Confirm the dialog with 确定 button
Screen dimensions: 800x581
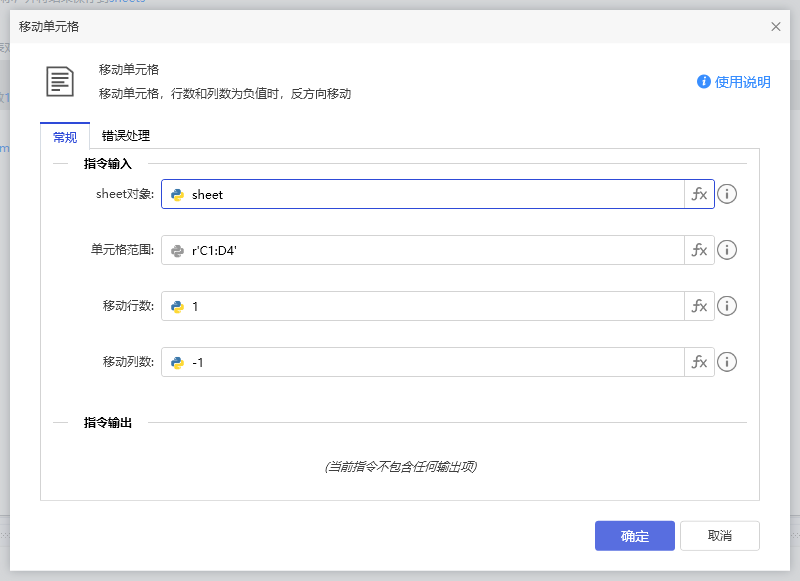(634, 535)
